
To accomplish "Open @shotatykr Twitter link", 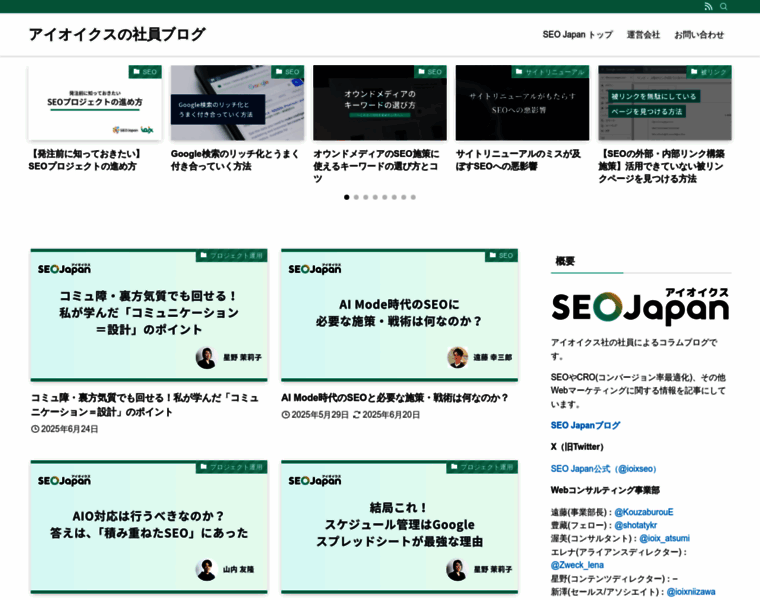I will [x=635, y=525].
